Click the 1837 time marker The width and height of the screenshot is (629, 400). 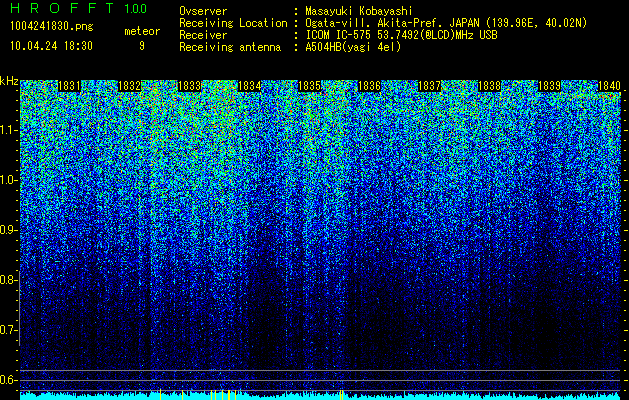tap(429, 86)
